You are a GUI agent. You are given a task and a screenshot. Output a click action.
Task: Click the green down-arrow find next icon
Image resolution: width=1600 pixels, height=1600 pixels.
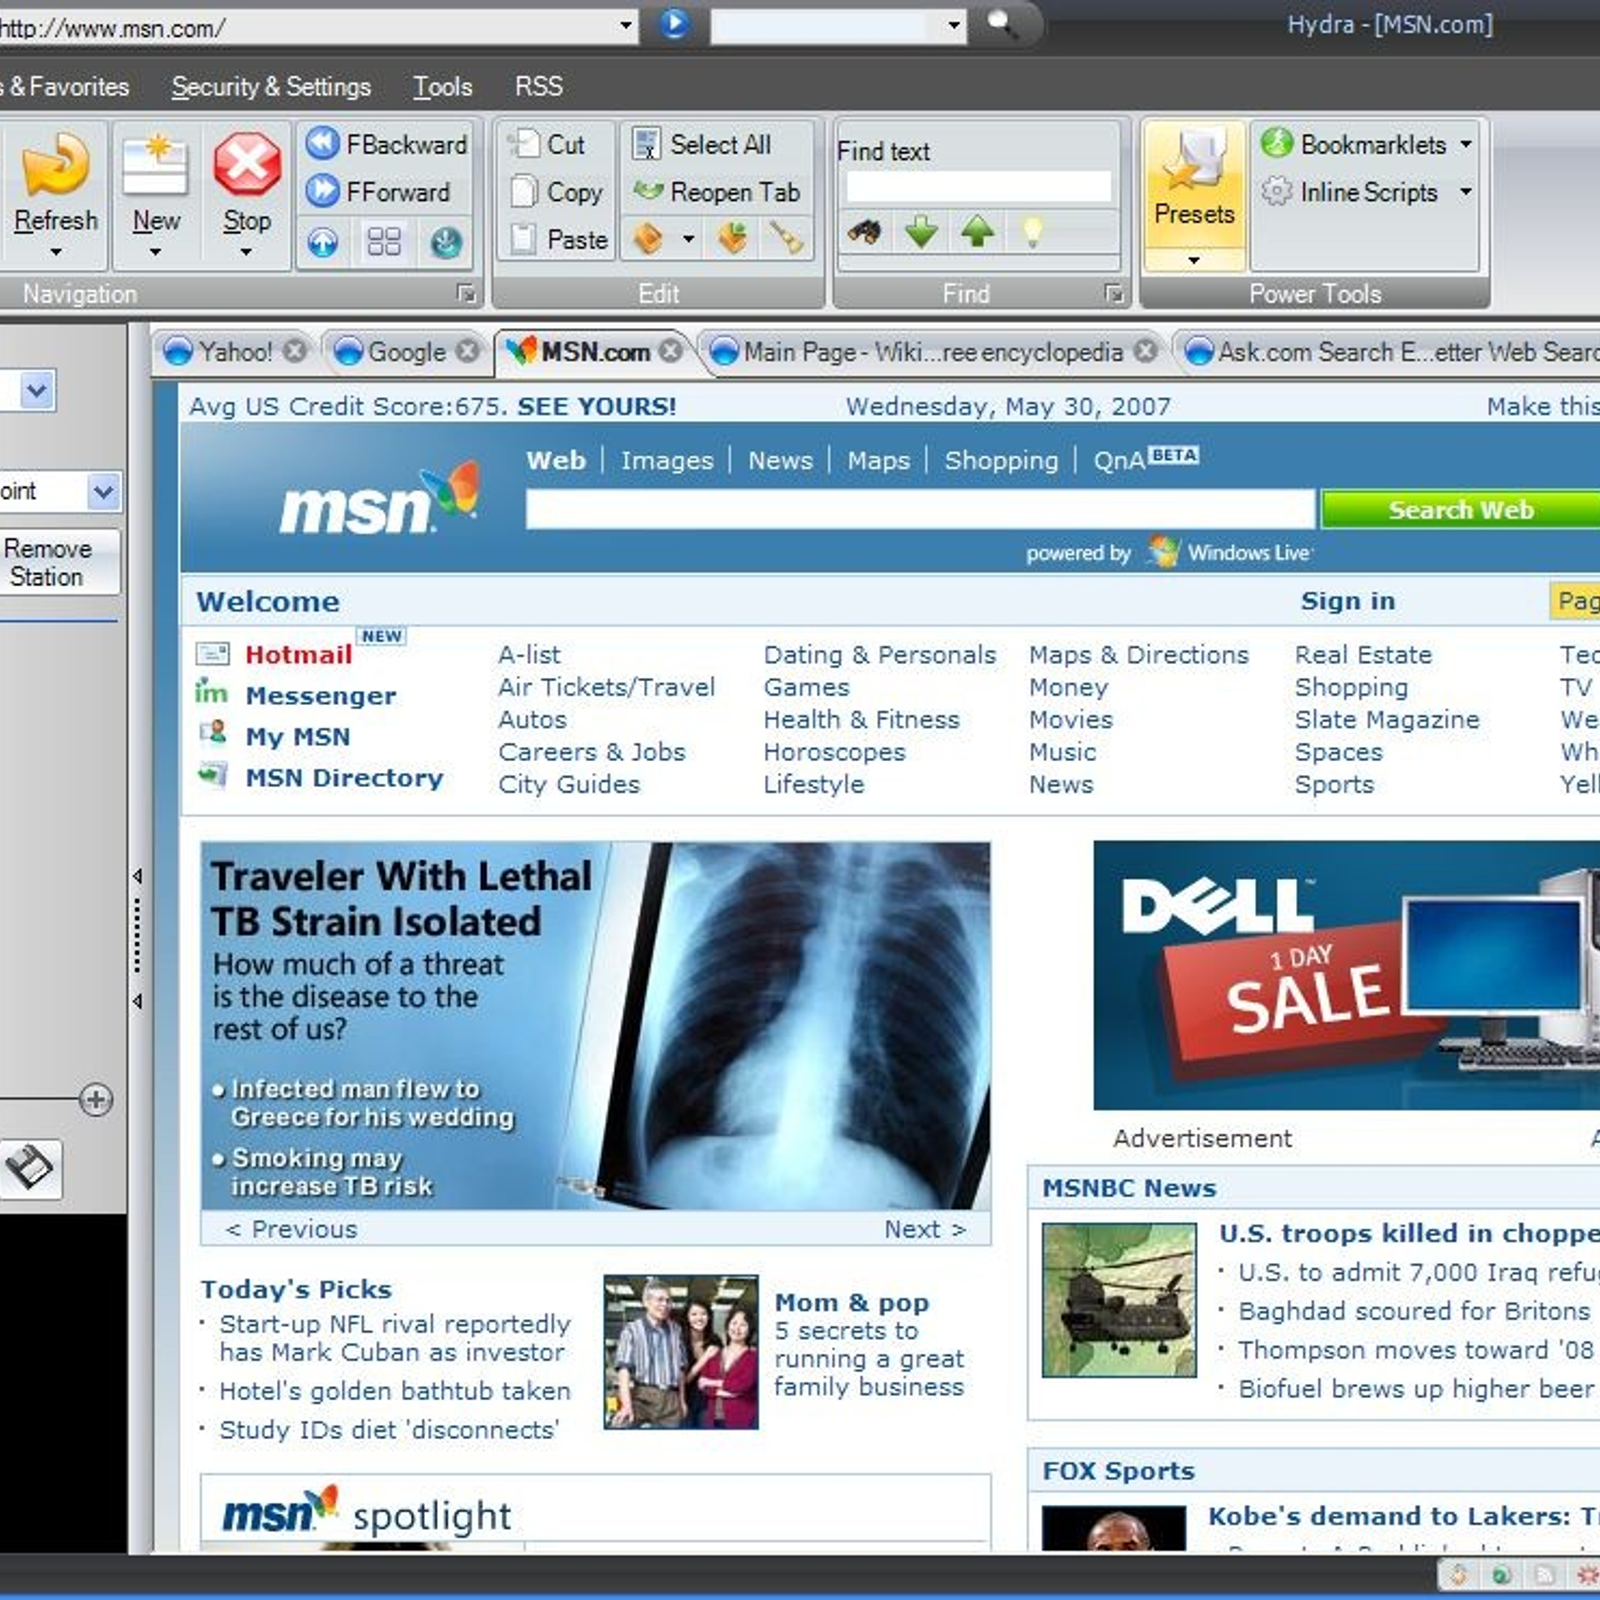point(921,232)
